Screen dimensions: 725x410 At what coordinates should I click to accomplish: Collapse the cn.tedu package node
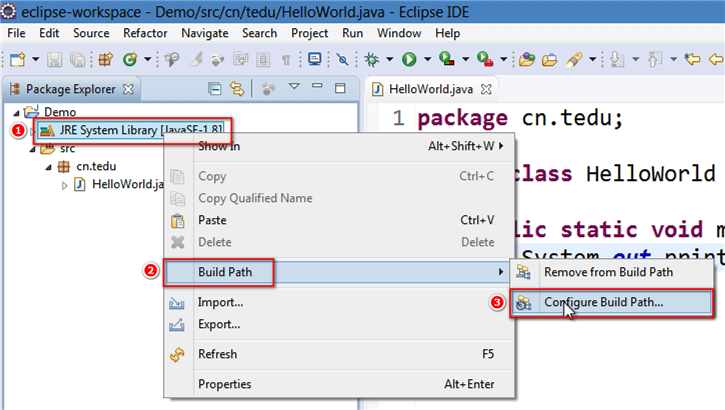(x=48, y=167)
